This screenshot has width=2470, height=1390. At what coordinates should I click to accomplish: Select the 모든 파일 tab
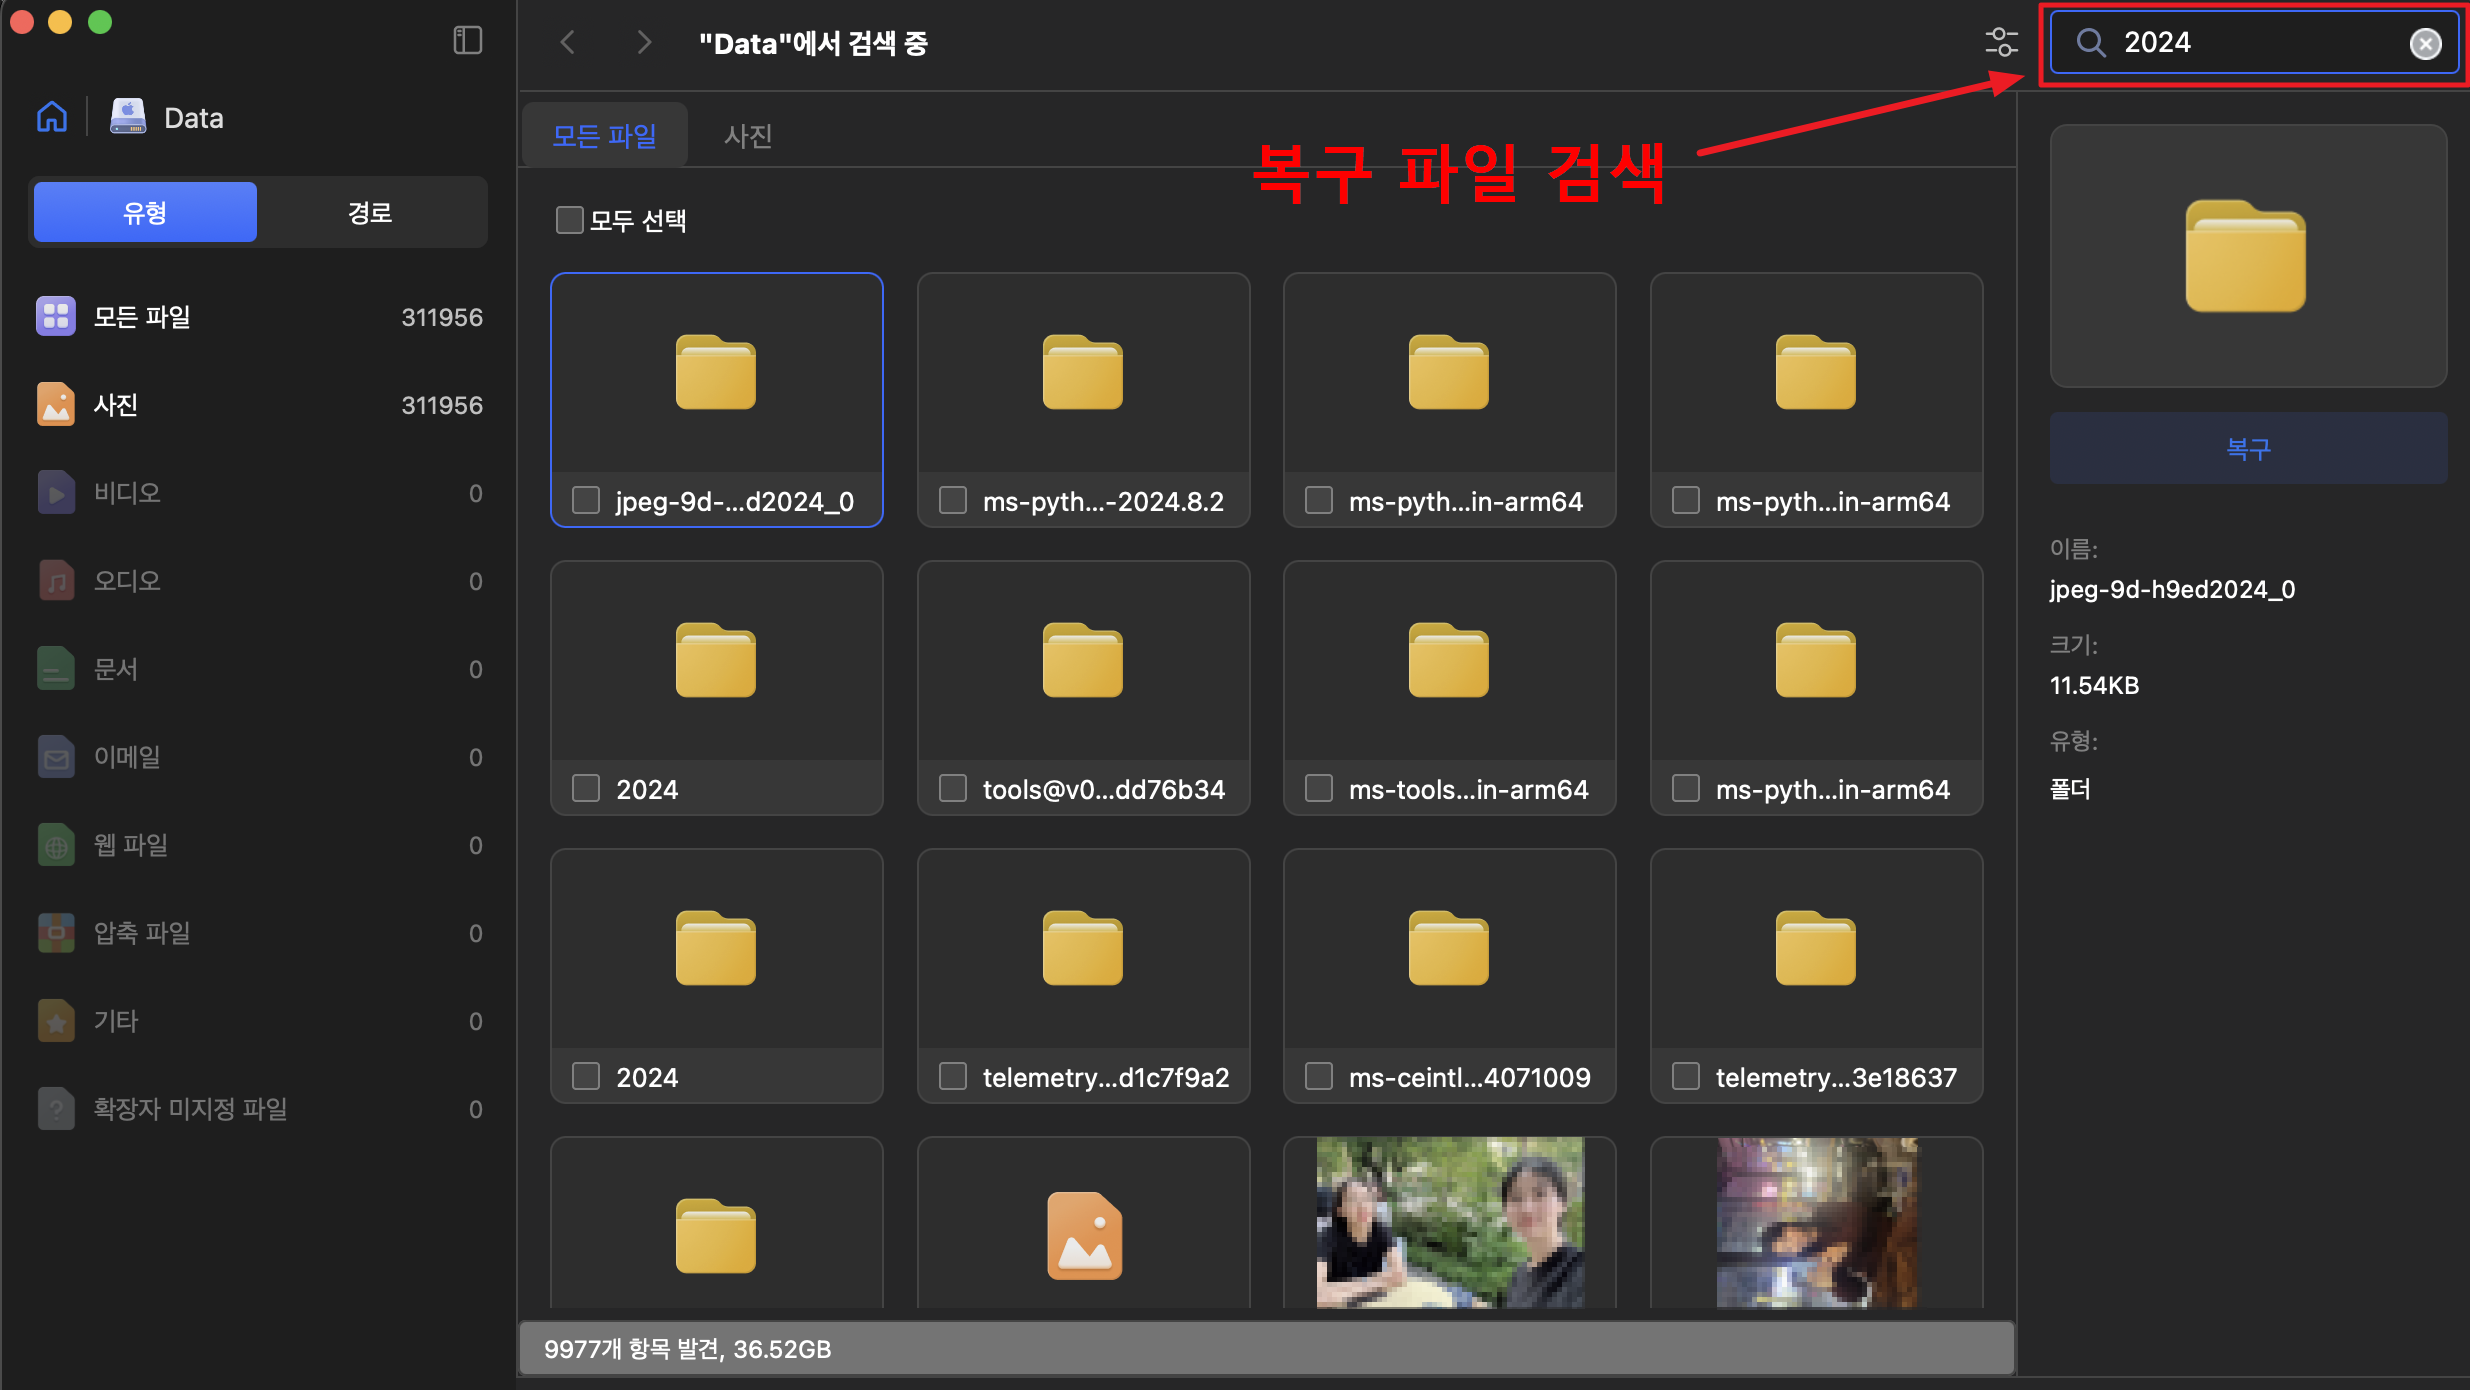[604, 136]
